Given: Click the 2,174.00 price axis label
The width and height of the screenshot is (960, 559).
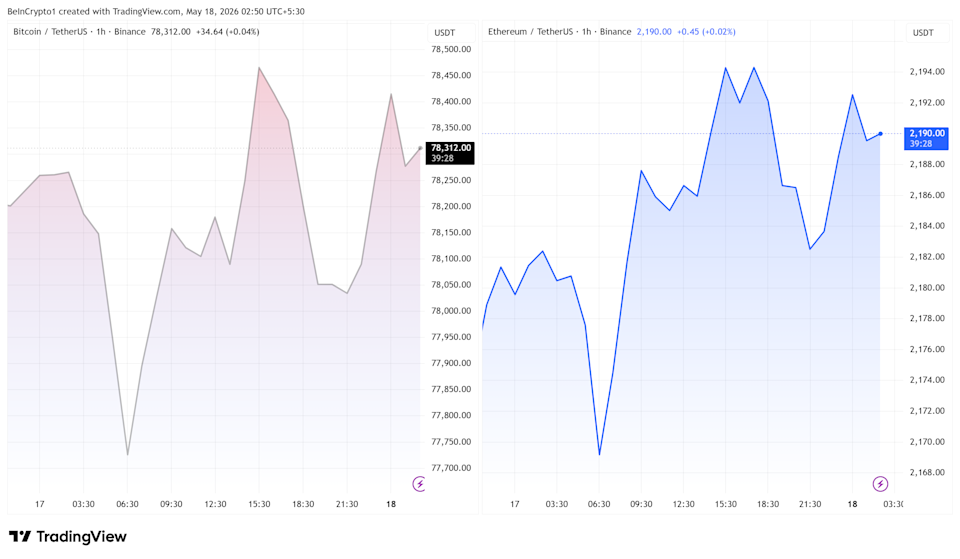Looking at the screenshot, I should (x=927, y=380).
